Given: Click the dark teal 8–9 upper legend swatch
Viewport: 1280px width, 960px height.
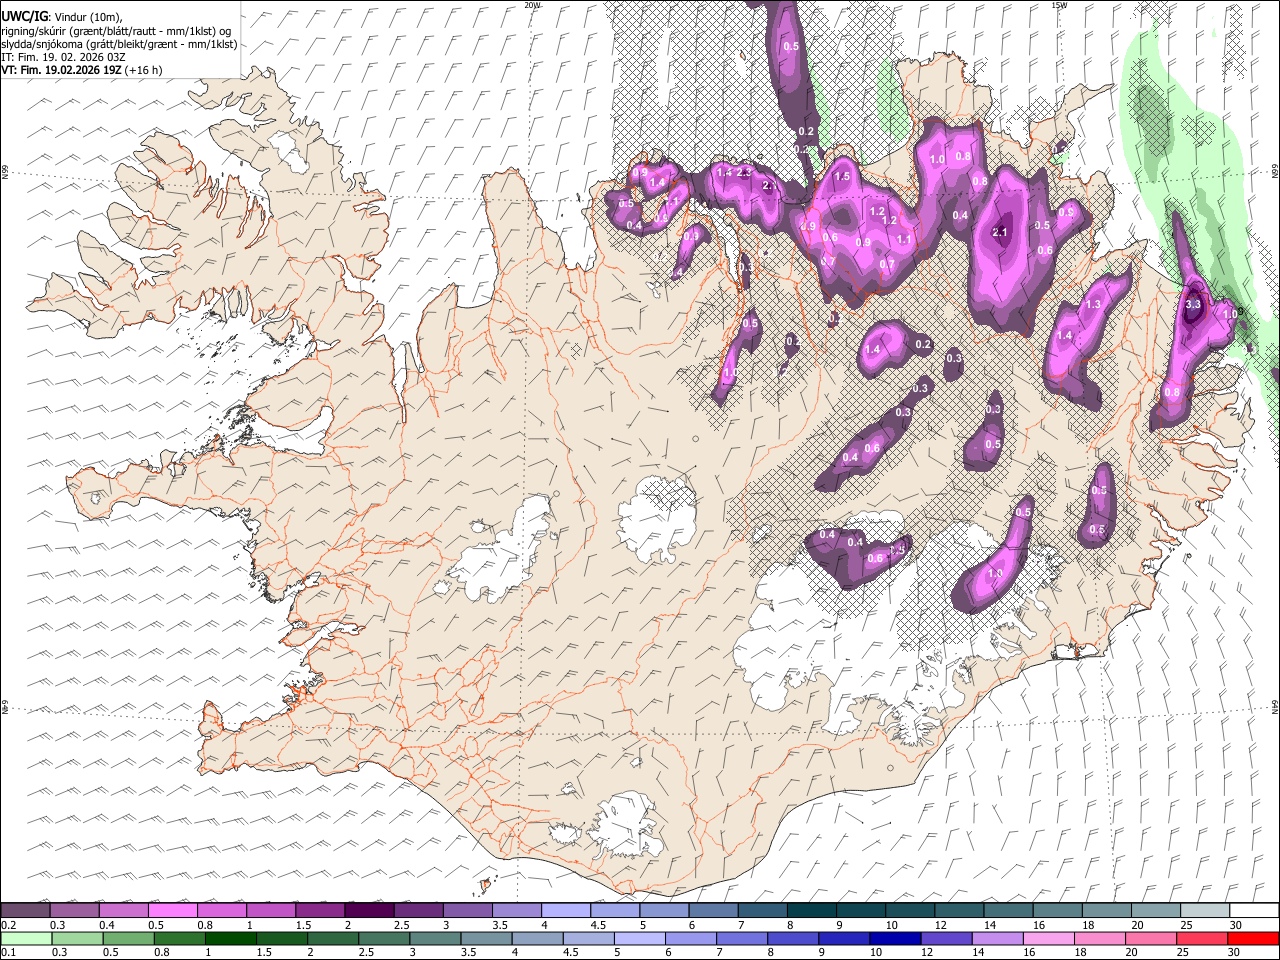Looking at the screenshot, I should coord(810,910).
